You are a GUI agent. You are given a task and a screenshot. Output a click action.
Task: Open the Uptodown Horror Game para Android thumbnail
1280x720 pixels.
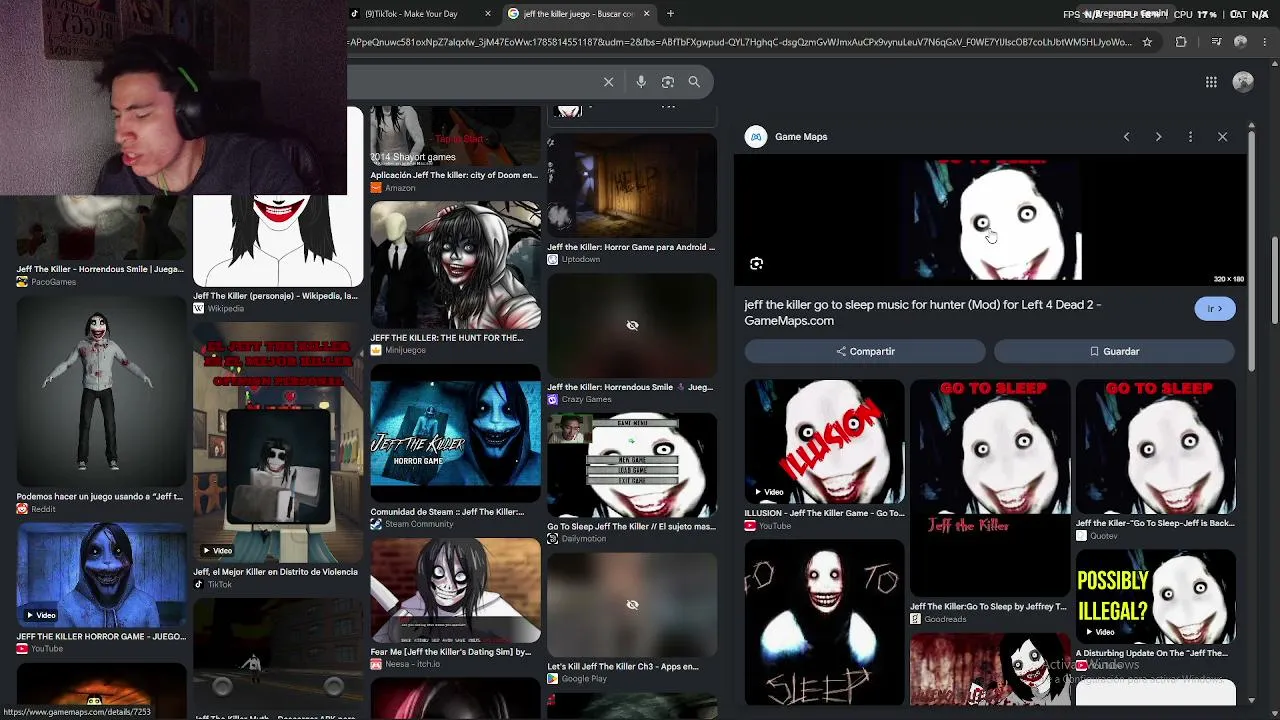[632, 185]
